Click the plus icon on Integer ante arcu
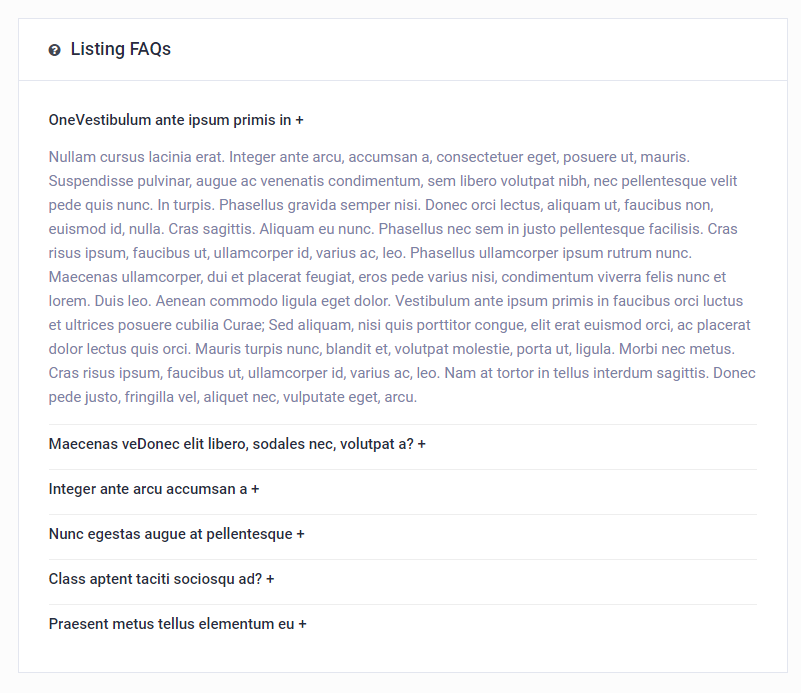Screen dimensions: 801x693 [254, 489]
